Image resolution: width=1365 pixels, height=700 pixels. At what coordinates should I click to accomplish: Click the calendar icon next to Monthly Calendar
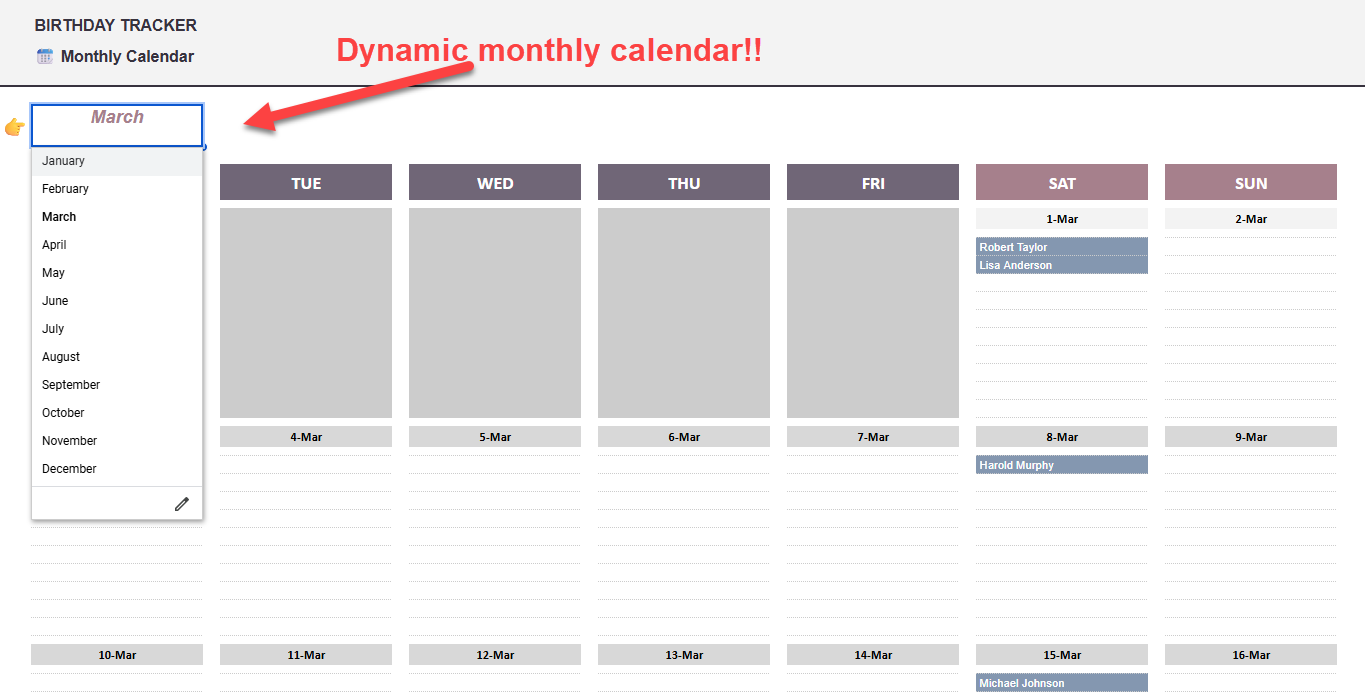pyautogui.click(x=44, y=56)
